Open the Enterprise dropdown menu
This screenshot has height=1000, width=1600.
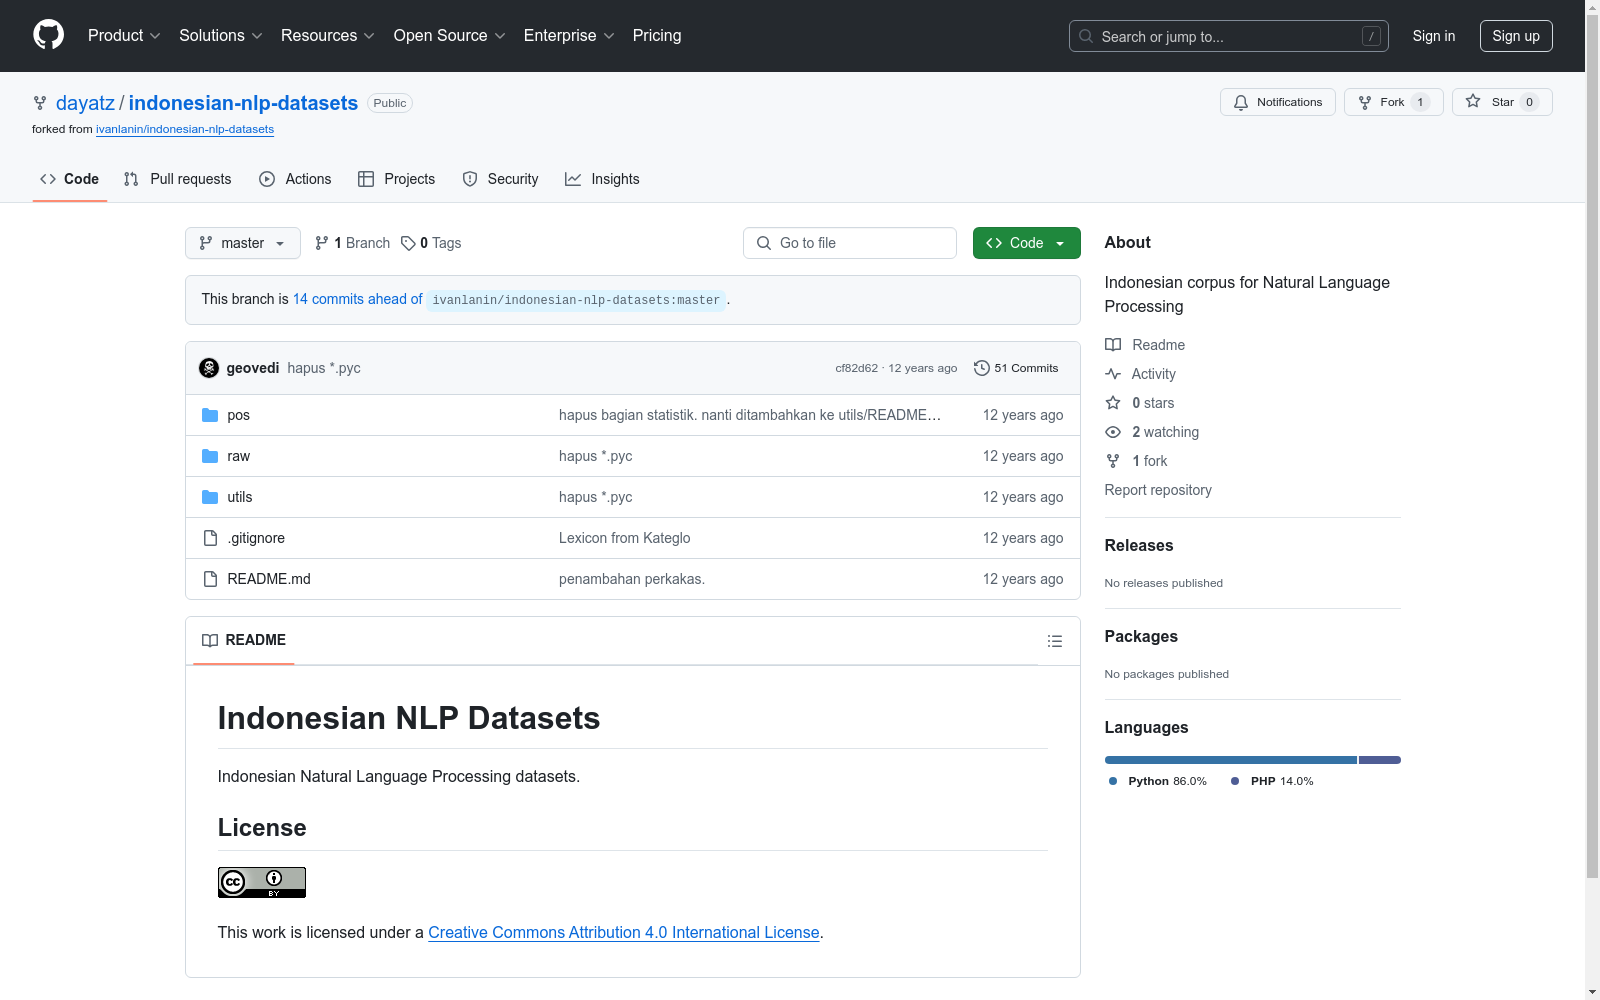569,35
